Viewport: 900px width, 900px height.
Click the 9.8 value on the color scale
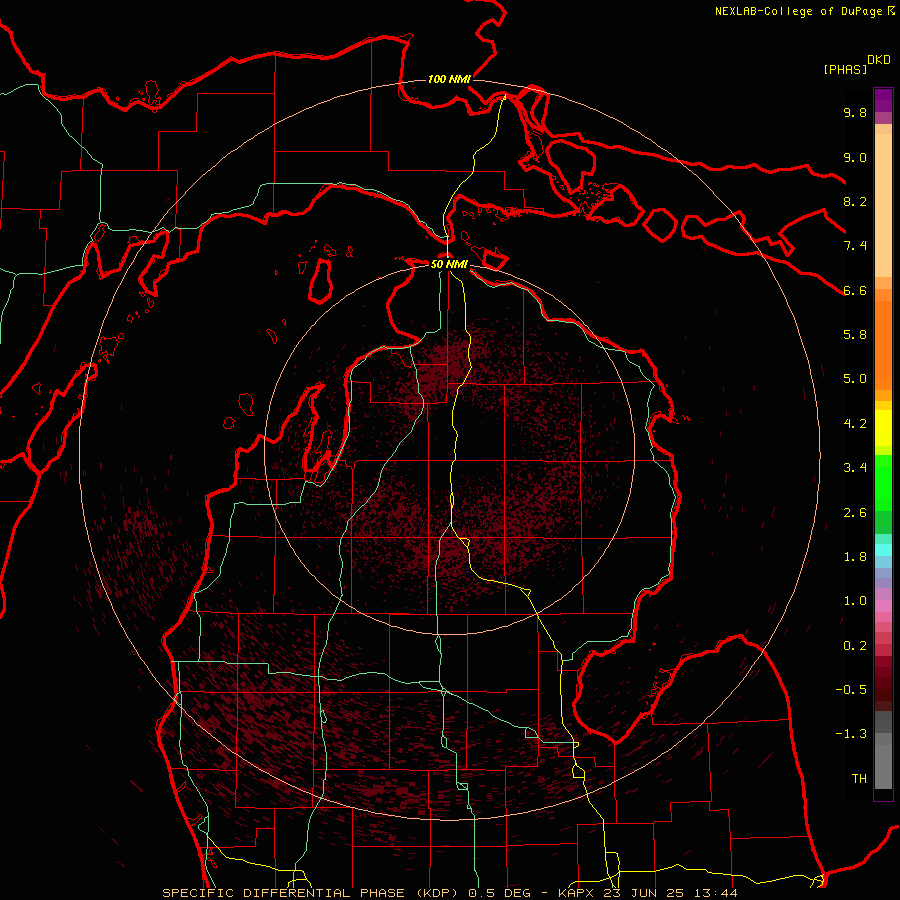coord(855,112)
